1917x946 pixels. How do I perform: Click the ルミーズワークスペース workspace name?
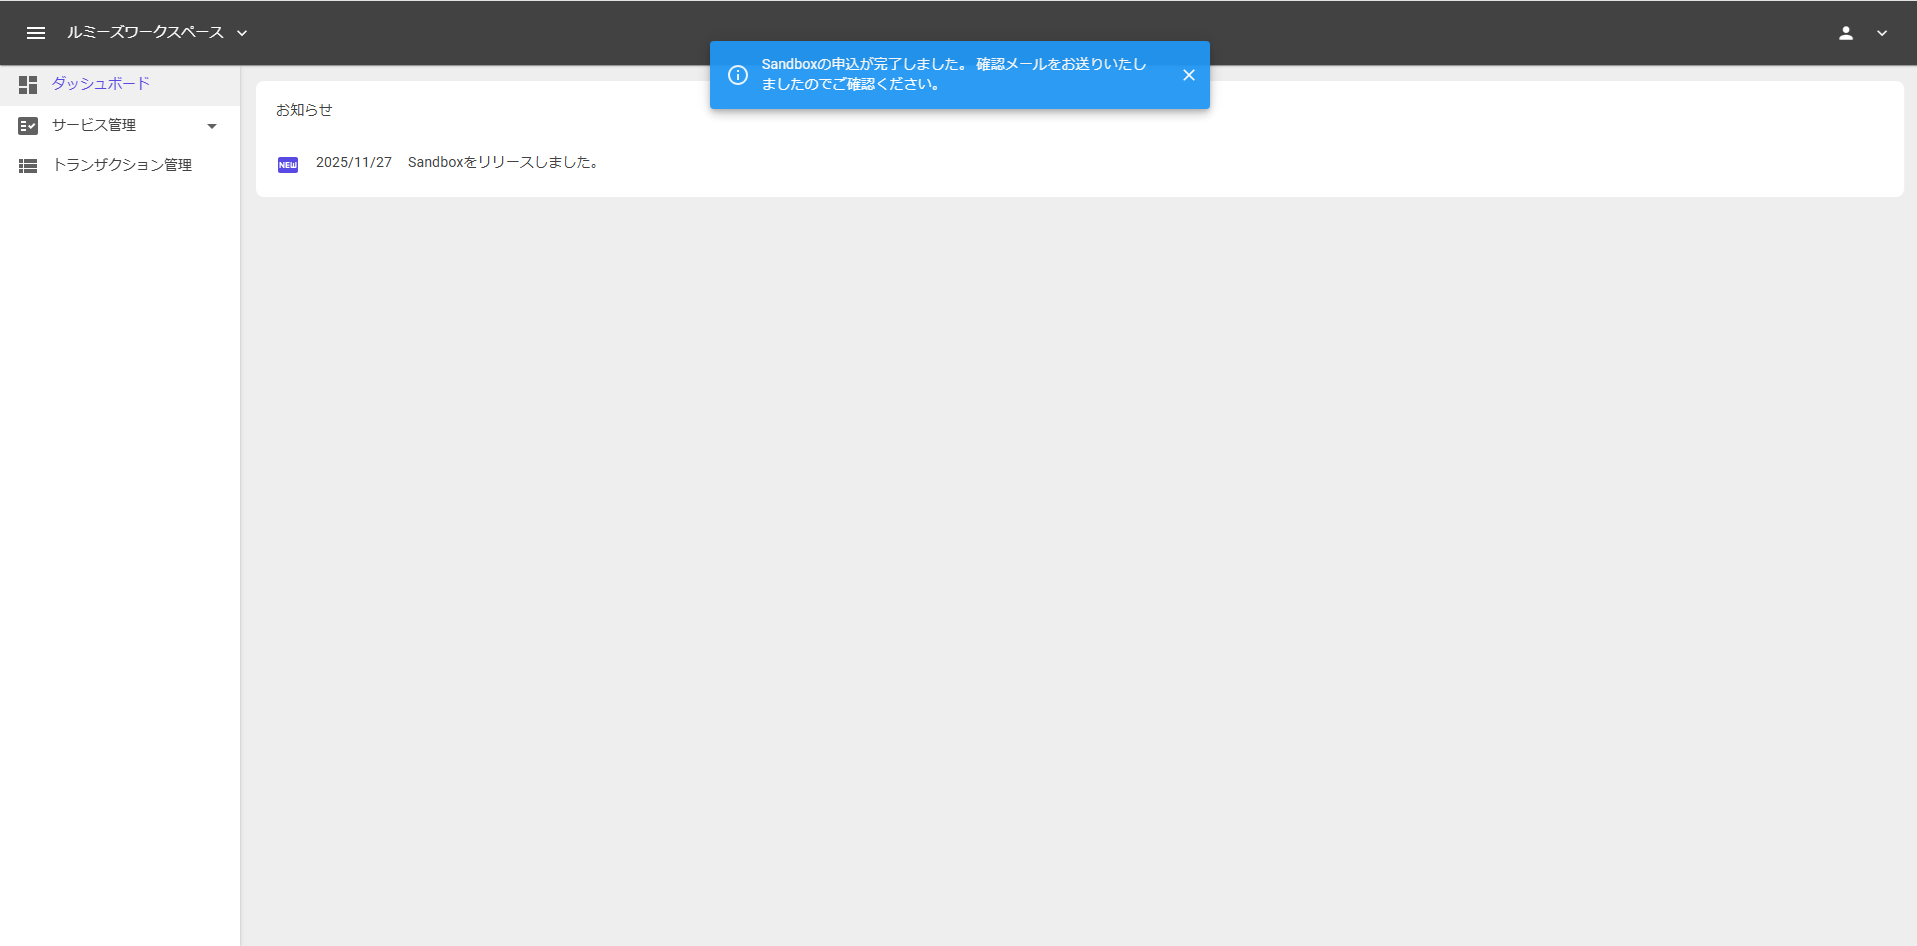tap(145, 33)
